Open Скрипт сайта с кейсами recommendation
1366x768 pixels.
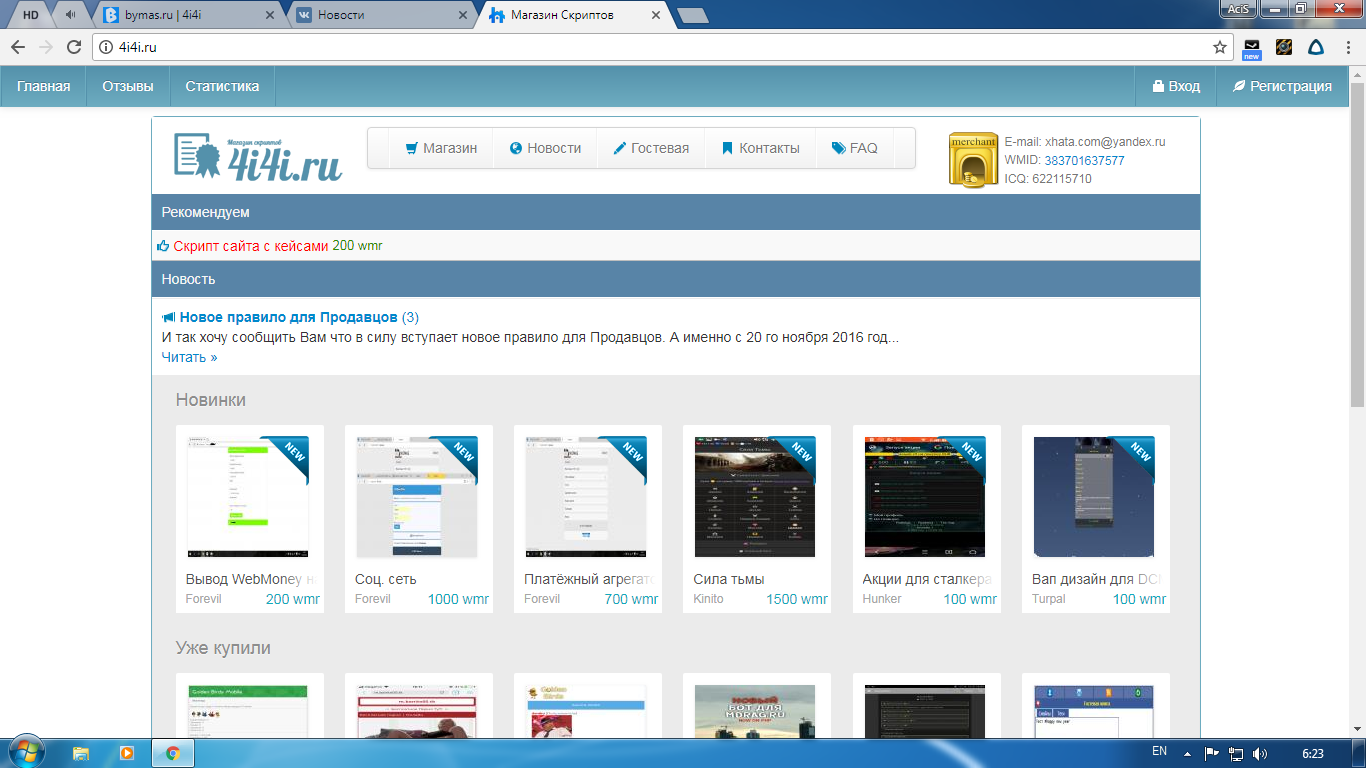tap(250, 246)
